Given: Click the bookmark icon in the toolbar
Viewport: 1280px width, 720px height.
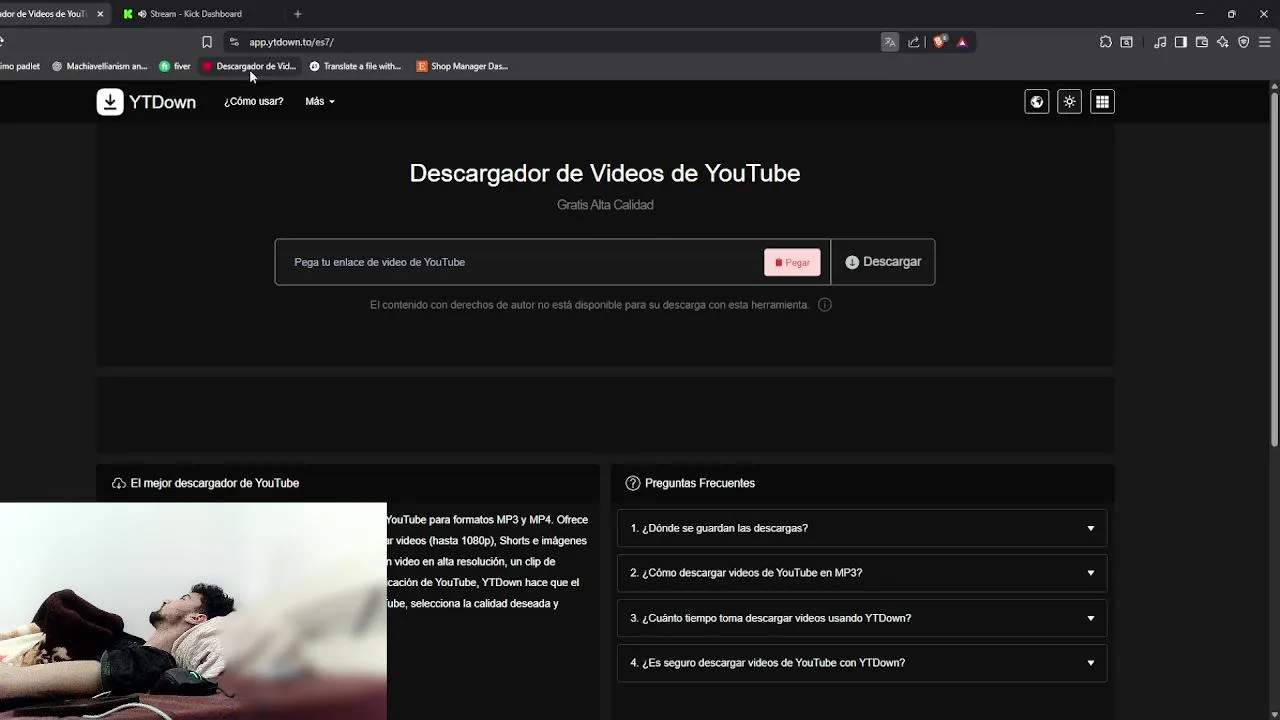Looking at the screenshot, I should 207,42.
